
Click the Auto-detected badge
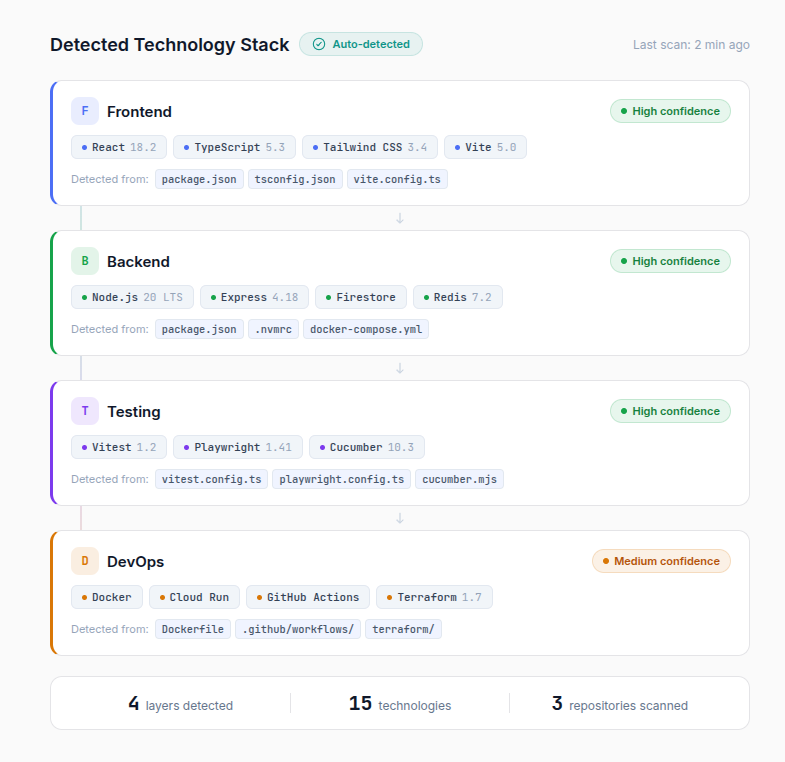[361, 44]
